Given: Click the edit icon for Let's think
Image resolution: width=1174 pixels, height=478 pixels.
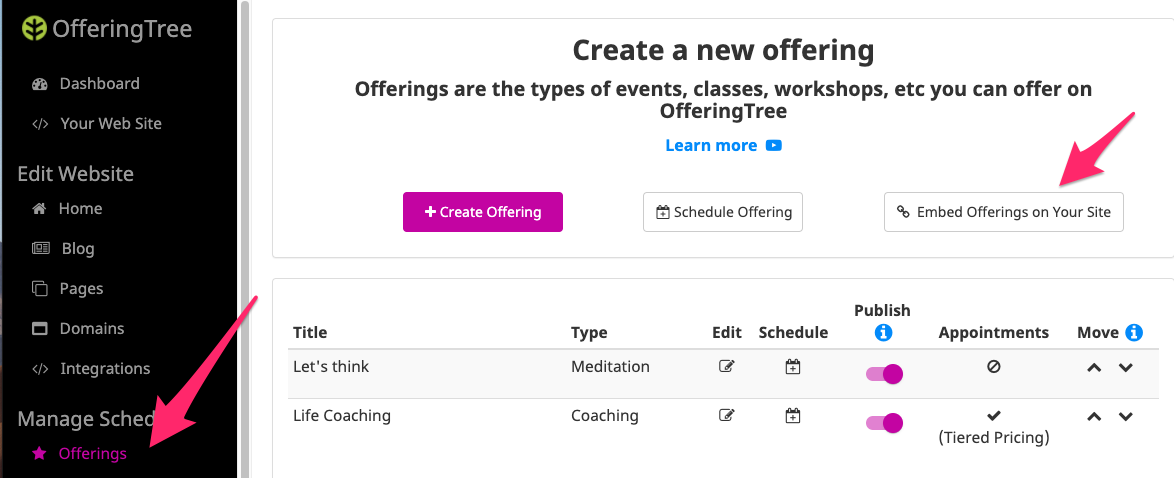Looking at the screenshot, I should pos(726,366).
